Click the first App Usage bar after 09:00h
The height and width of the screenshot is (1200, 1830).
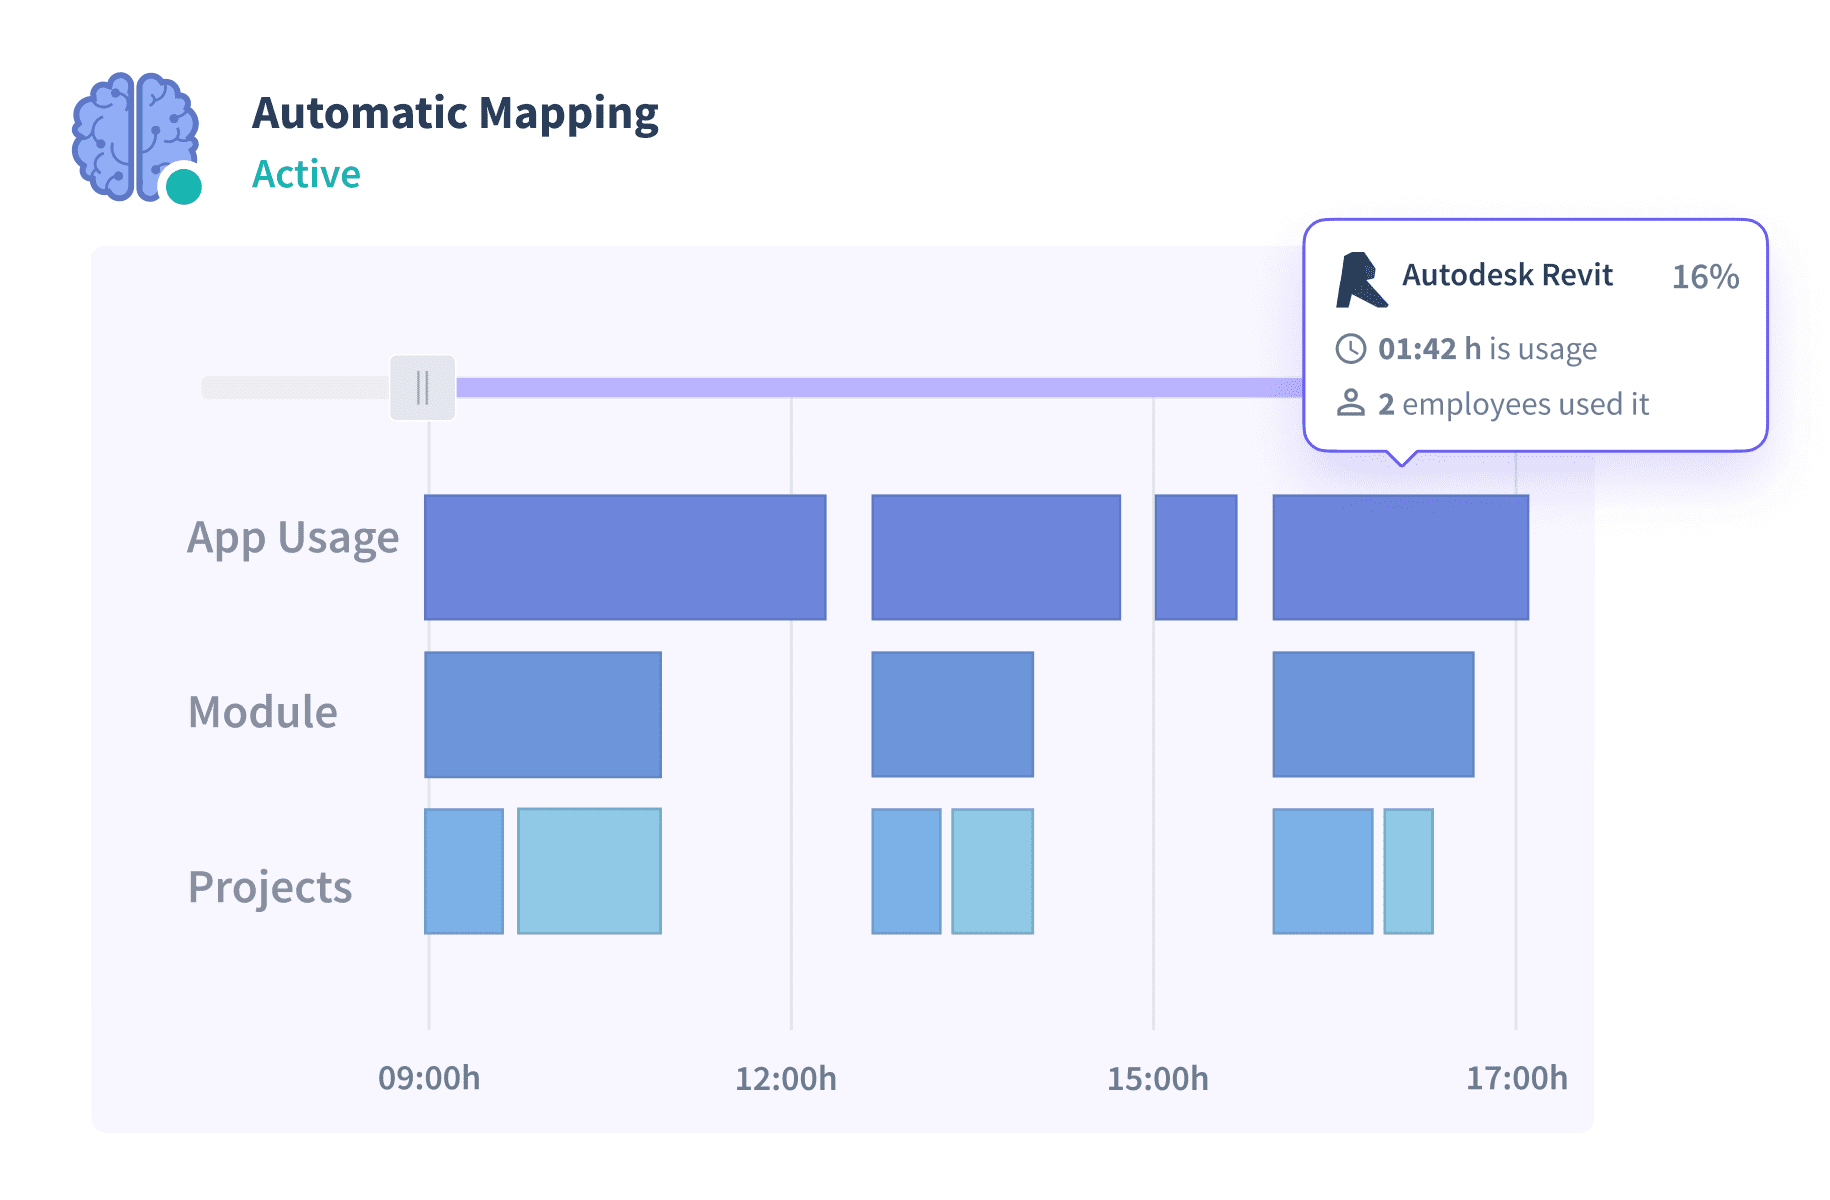(x=625, y=556)
